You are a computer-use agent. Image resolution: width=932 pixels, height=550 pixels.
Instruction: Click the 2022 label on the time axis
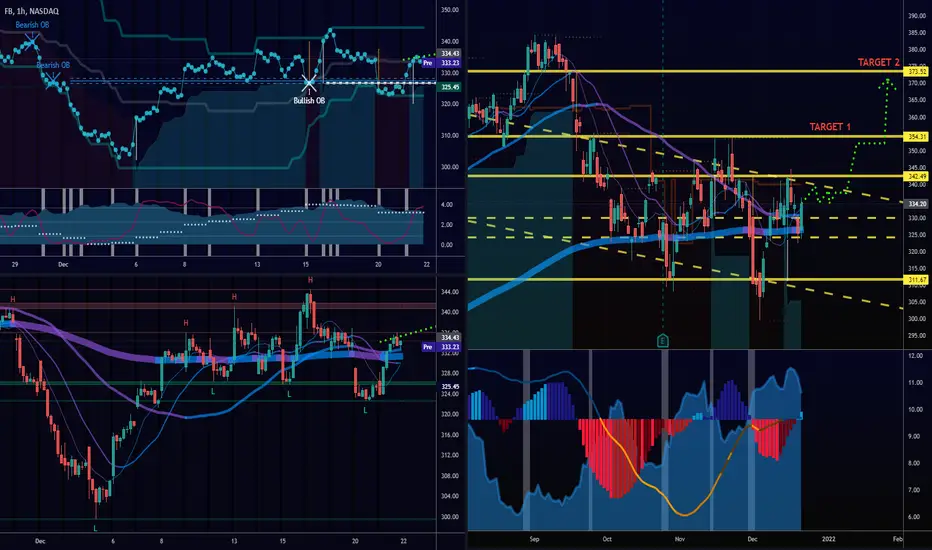coord(829,539)
